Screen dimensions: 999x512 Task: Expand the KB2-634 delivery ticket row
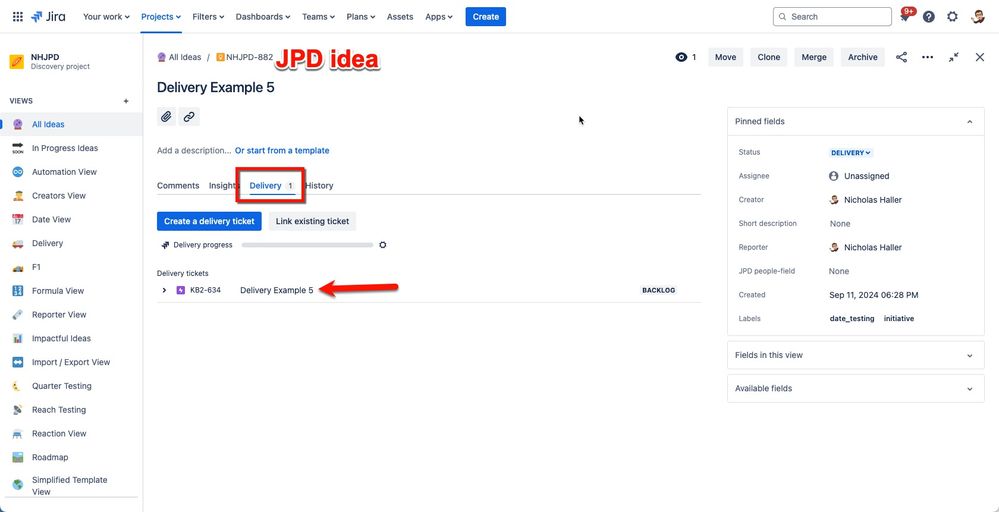(x=164, y=290)
